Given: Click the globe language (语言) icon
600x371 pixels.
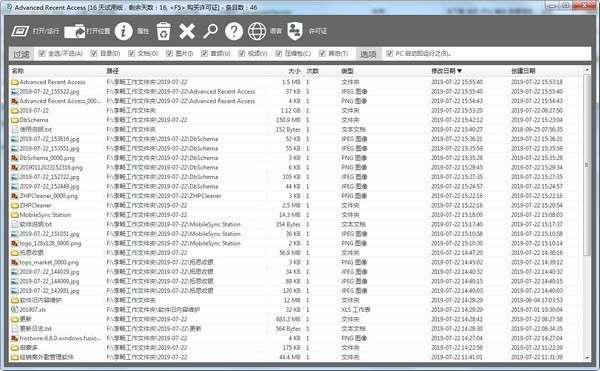Looking at the screenshot, I should click(x=257, y=31).
